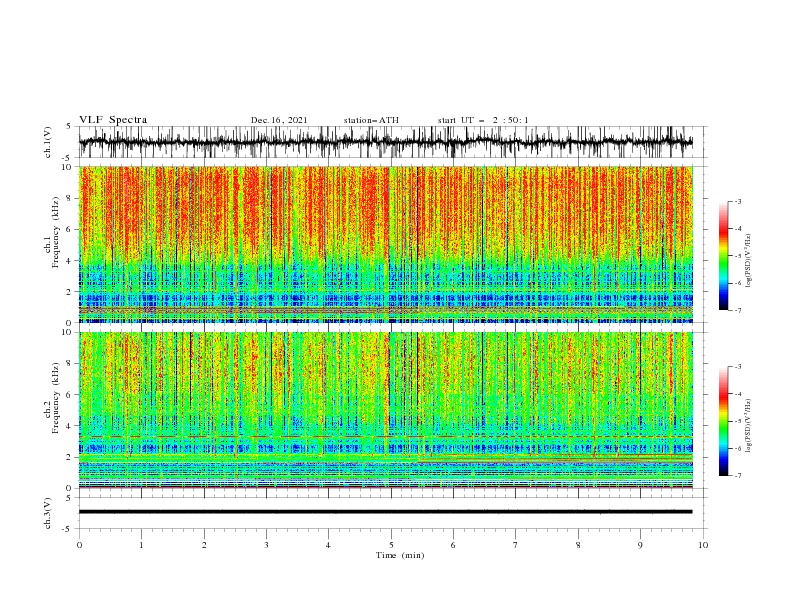Click the ch.1 color scale bar
Screen dimensions: 792x612
point(723,256)
